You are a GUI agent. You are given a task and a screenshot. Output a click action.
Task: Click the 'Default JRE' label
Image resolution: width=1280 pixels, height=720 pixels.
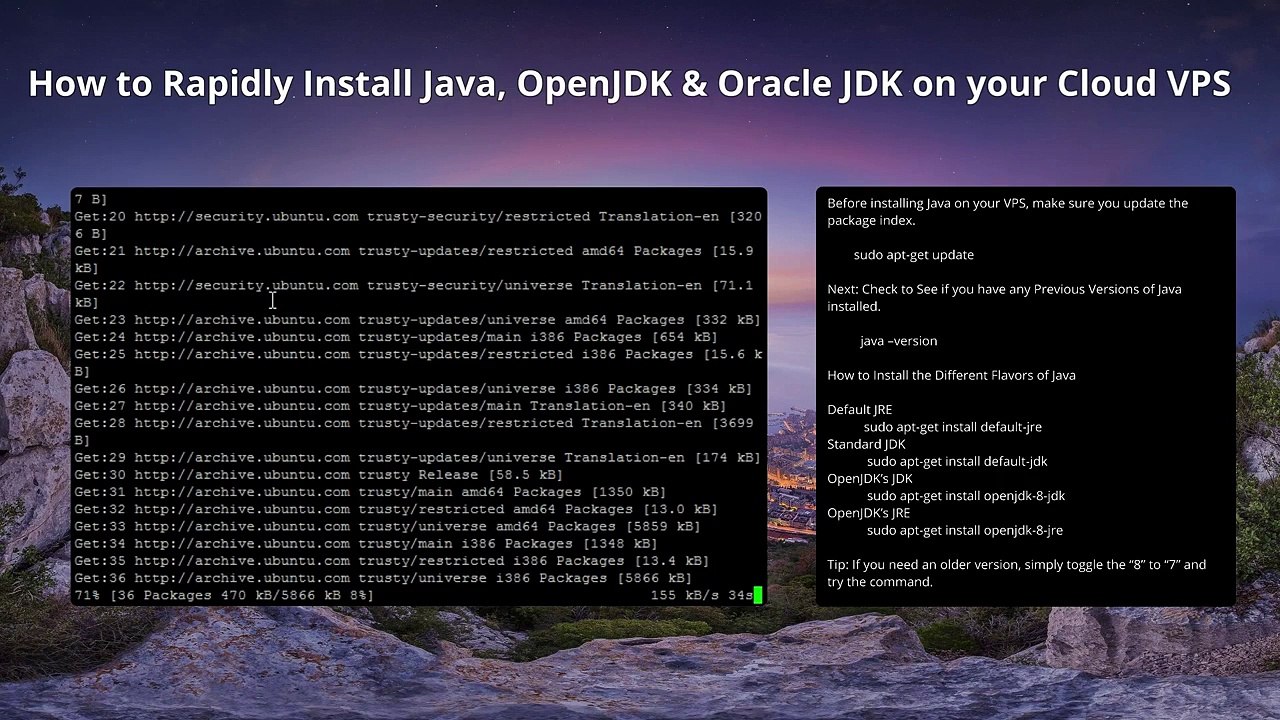point(859,409)
